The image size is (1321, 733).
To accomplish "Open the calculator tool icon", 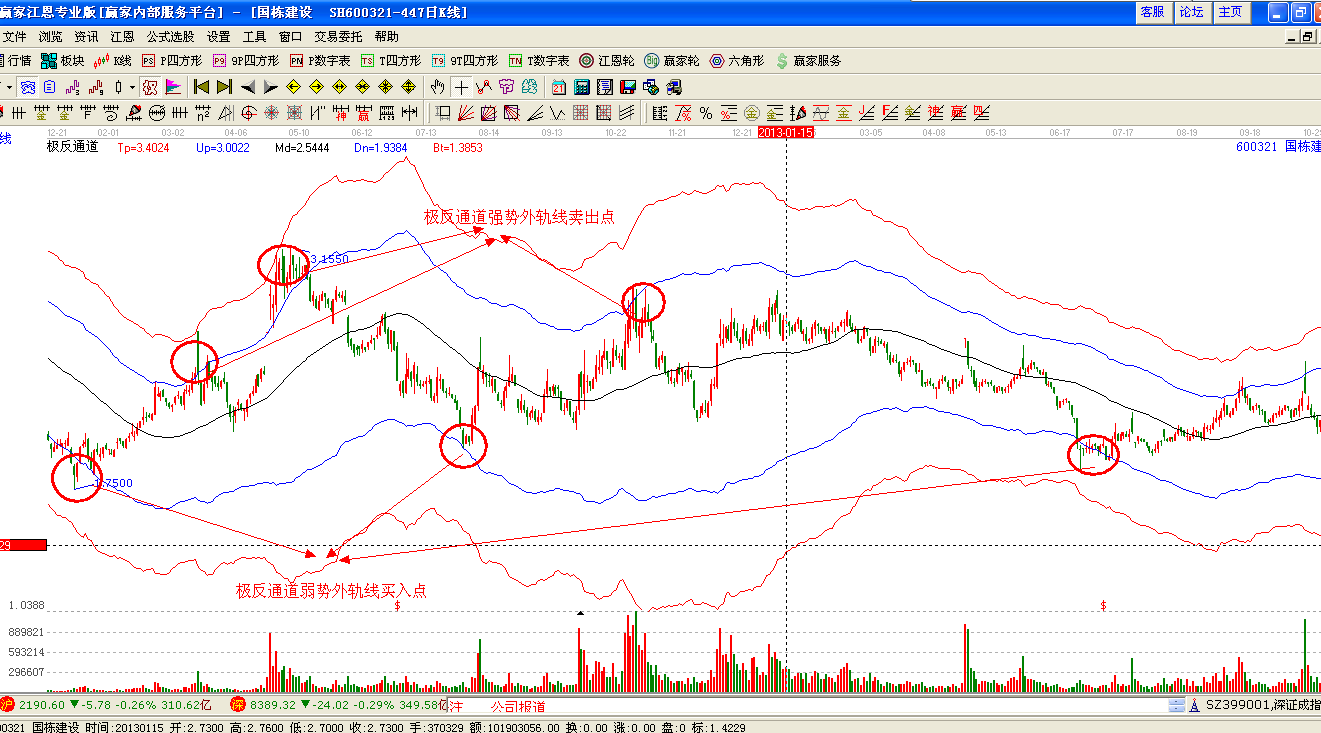I will (x=581, y=87).
